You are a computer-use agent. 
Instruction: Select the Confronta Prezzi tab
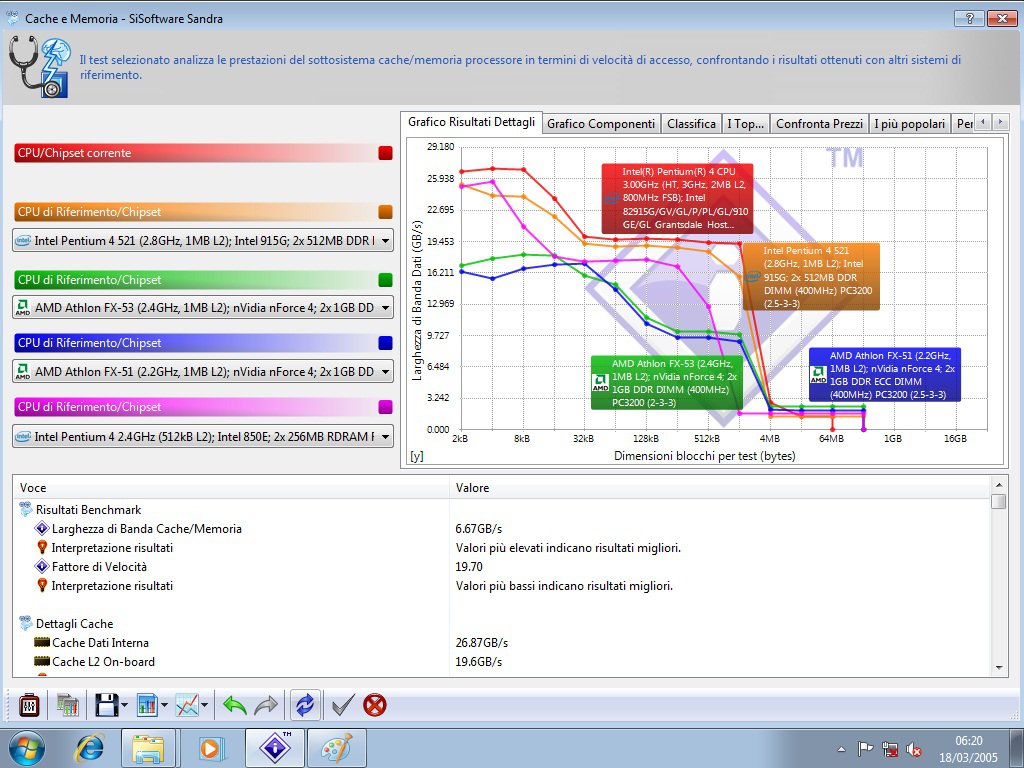coord(818,123)
